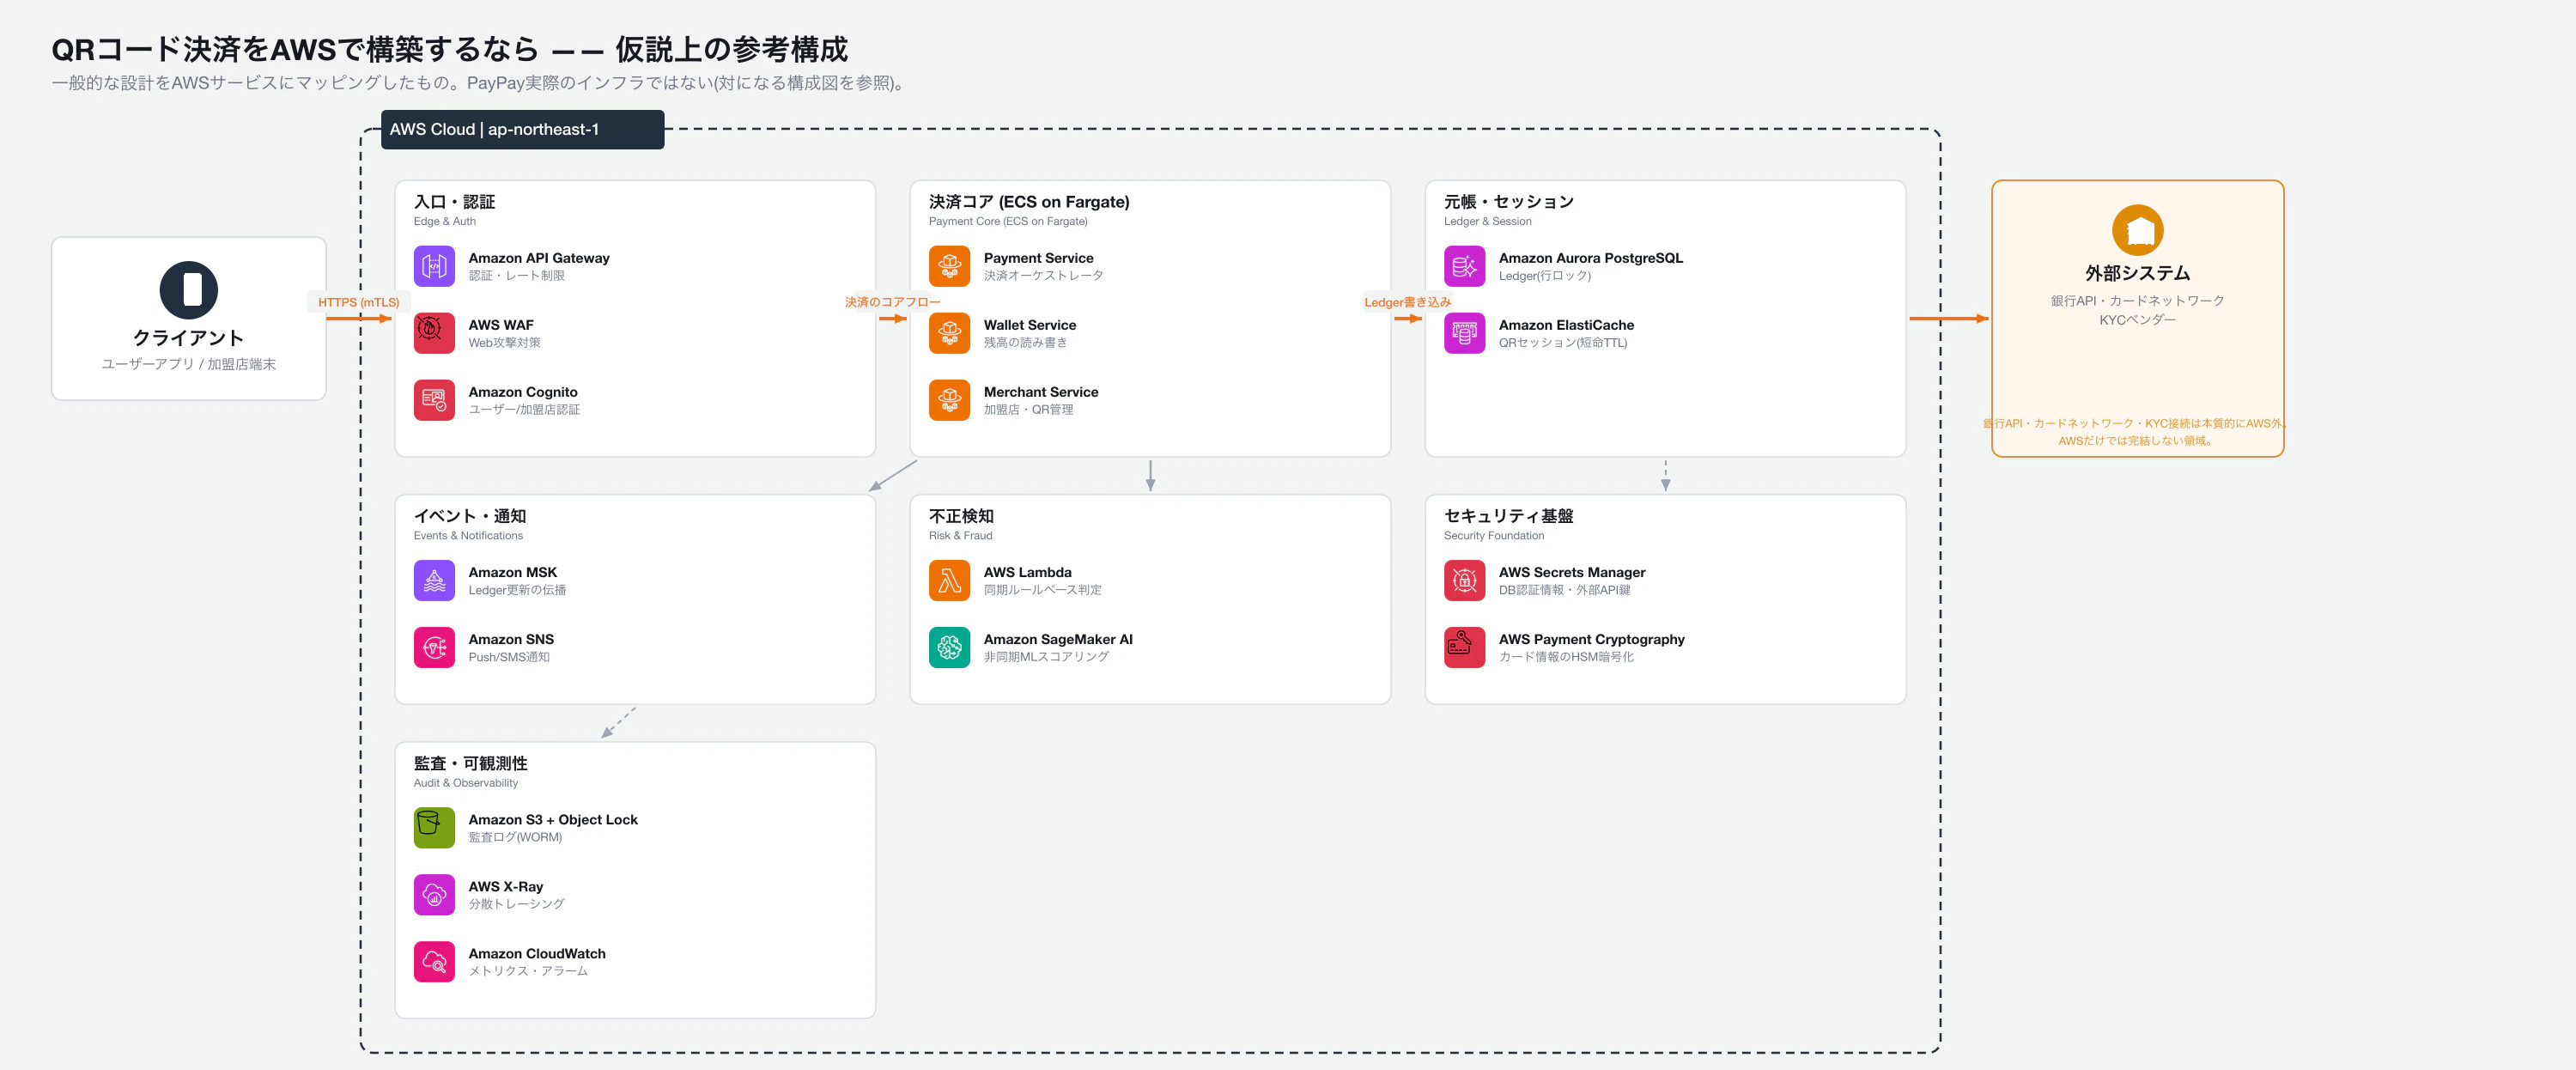This screenshot has width=2576, height=1070.
Task: Select the diagram main title heading
Action: click(x=450, y=49)
